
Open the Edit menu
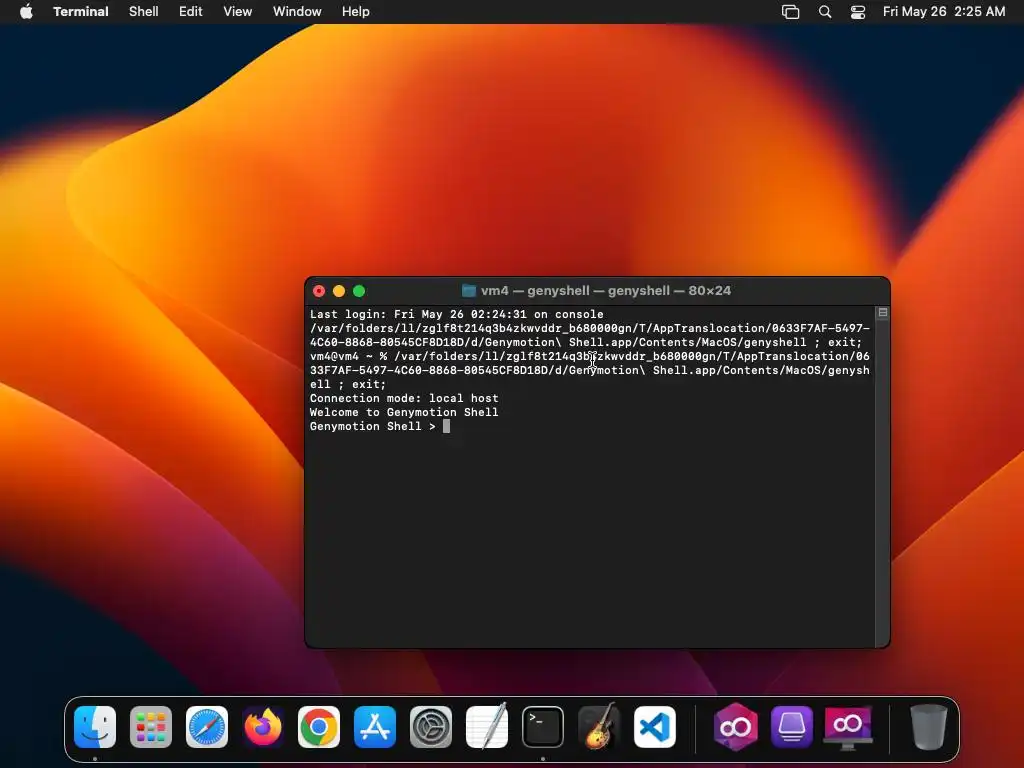[191, 12]
